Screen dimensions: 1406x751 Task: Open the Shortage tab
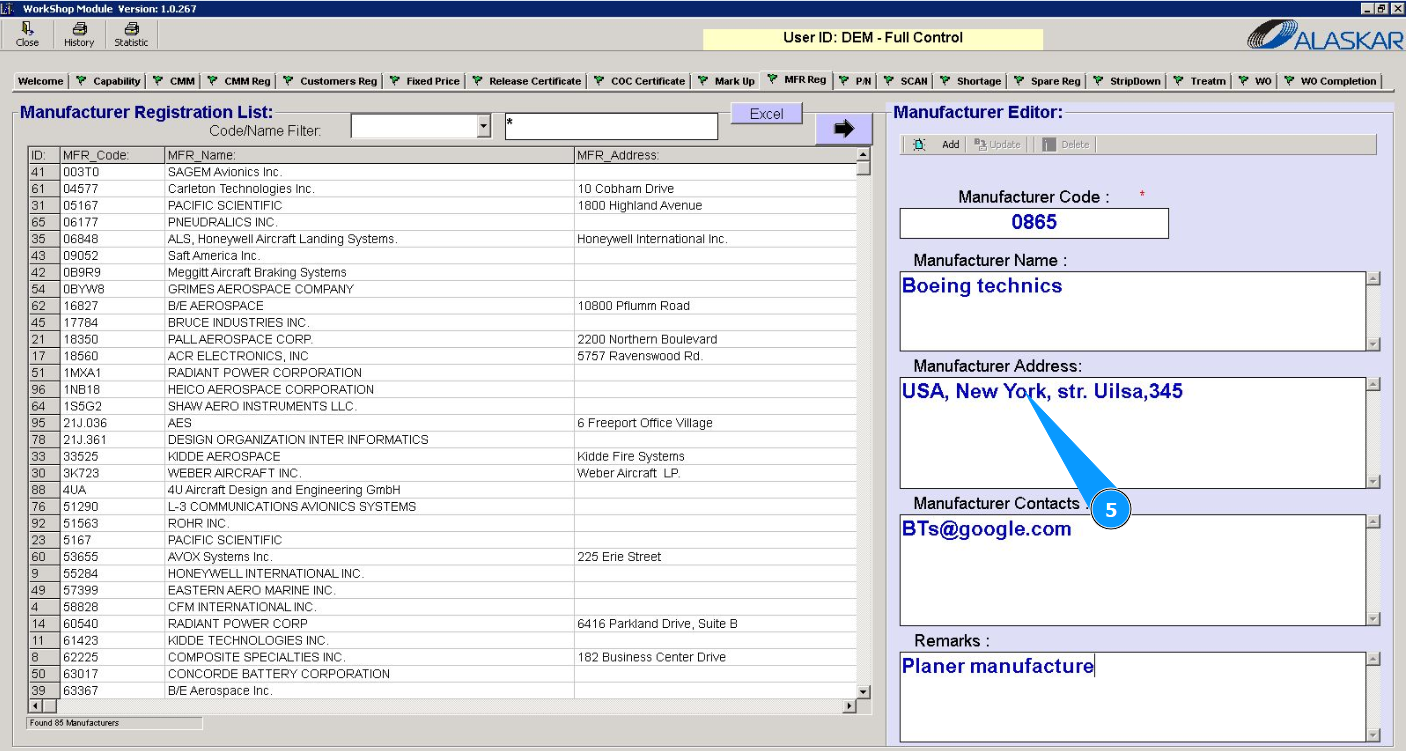[x=970, y=81]
